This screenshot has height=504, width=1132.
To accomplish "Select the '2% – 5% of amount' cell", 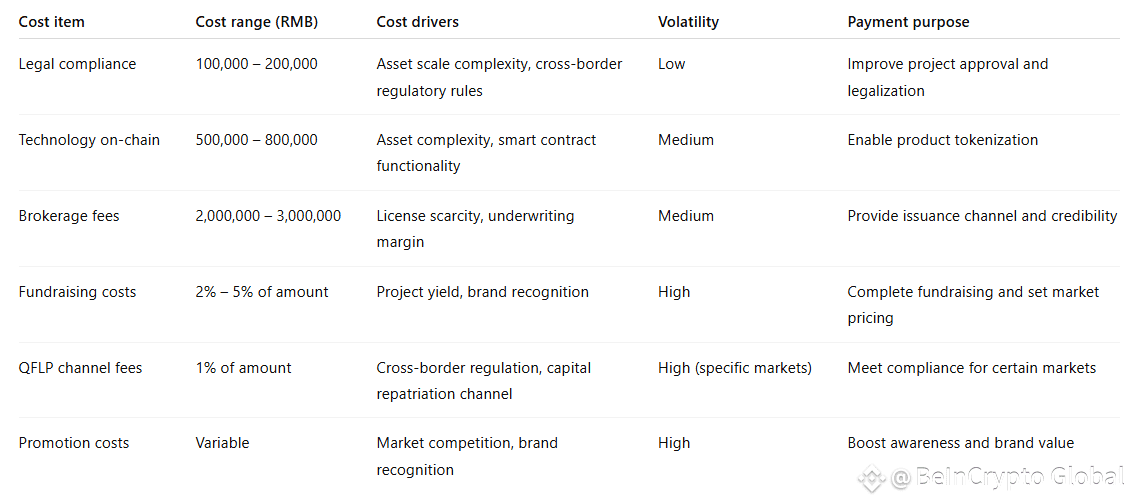I will (x=262, y=292).
